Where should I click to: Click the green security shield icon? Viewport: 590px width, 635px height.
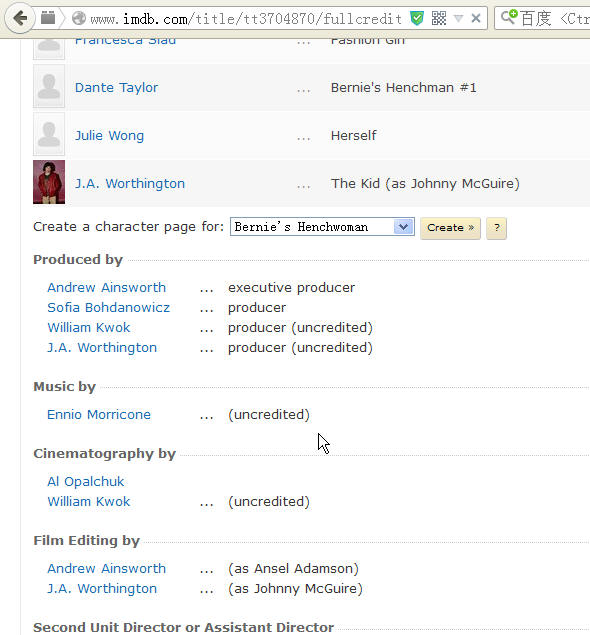tap(417, 18)
